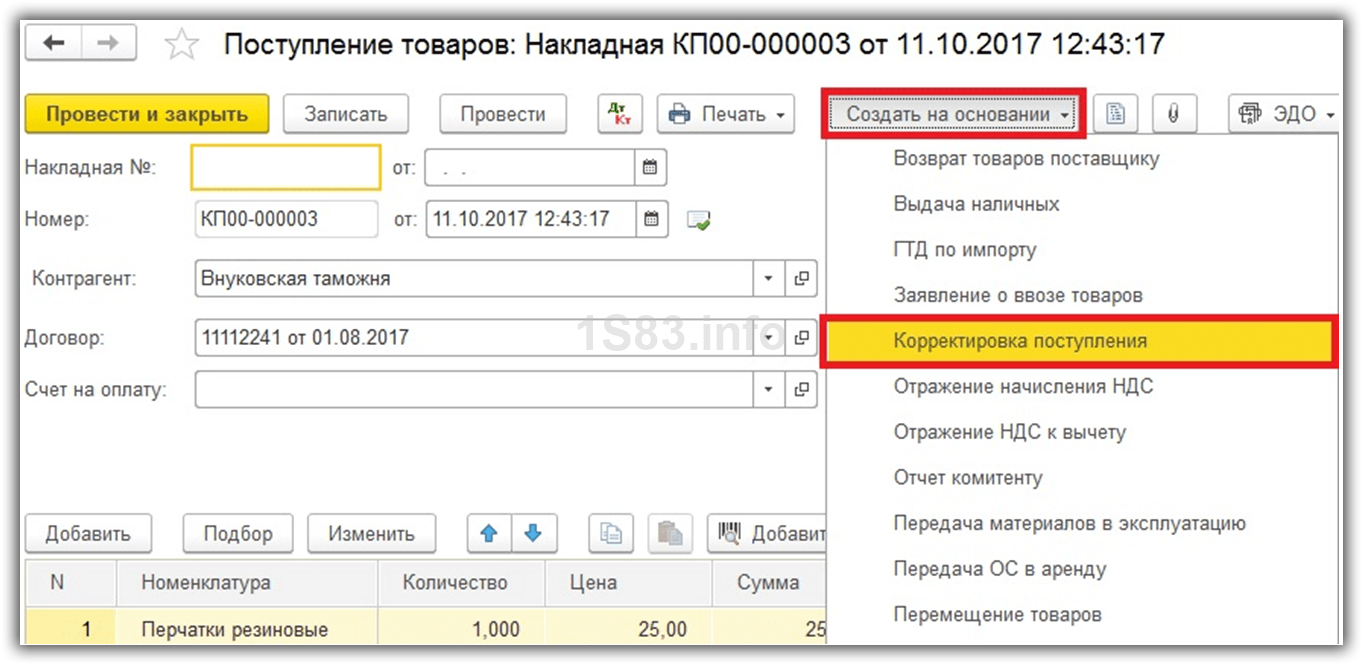1363x665 pixels.
Task: Click the back navigation arrow
Action: point(53,44)
